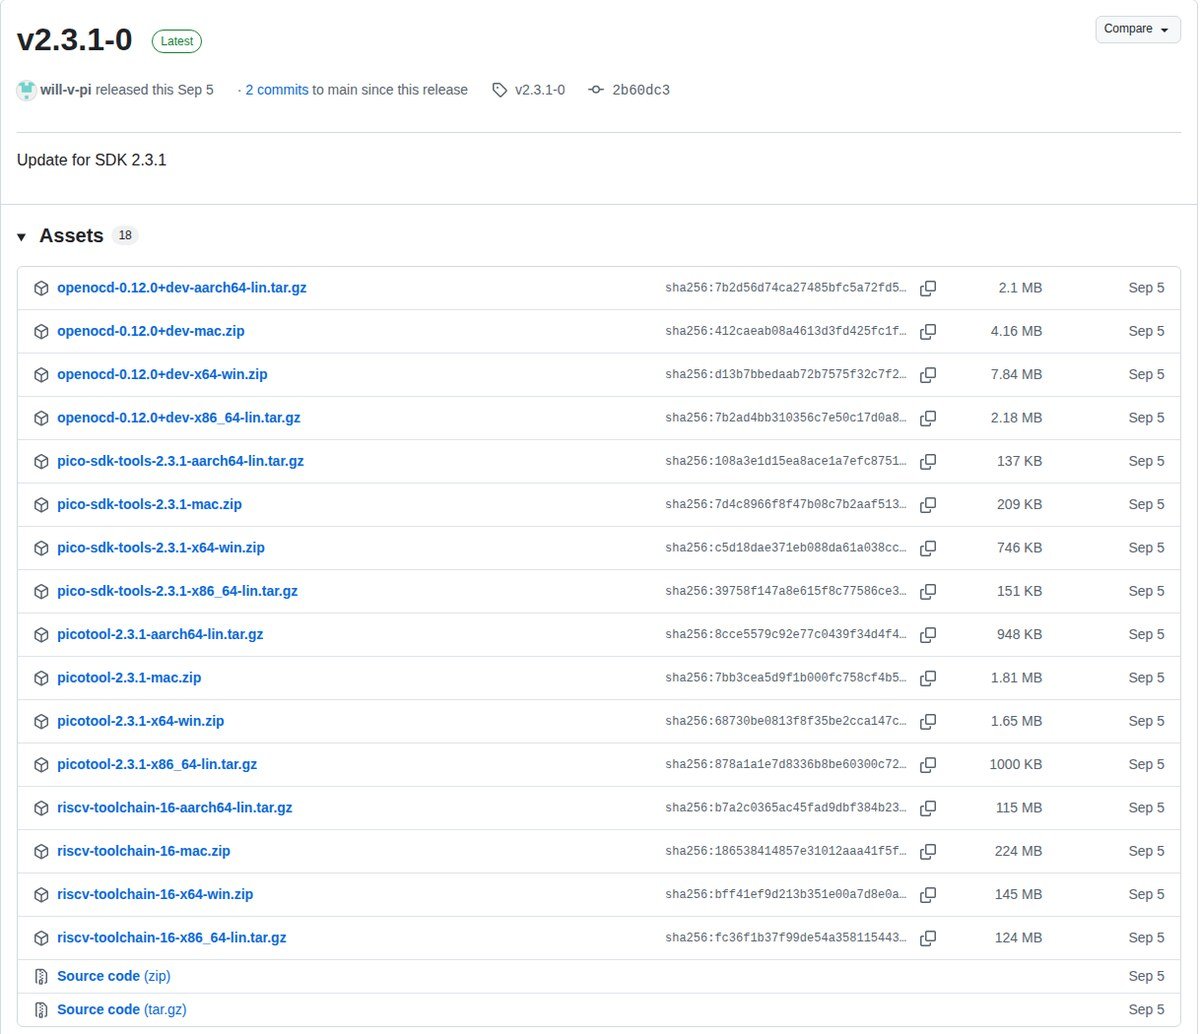Viewport: 1200px width, 1034px height.
Task: Download pico-sdk-tools-2.3.1-aarch64-lin.tar.gz
Action: tap(180, 461)
